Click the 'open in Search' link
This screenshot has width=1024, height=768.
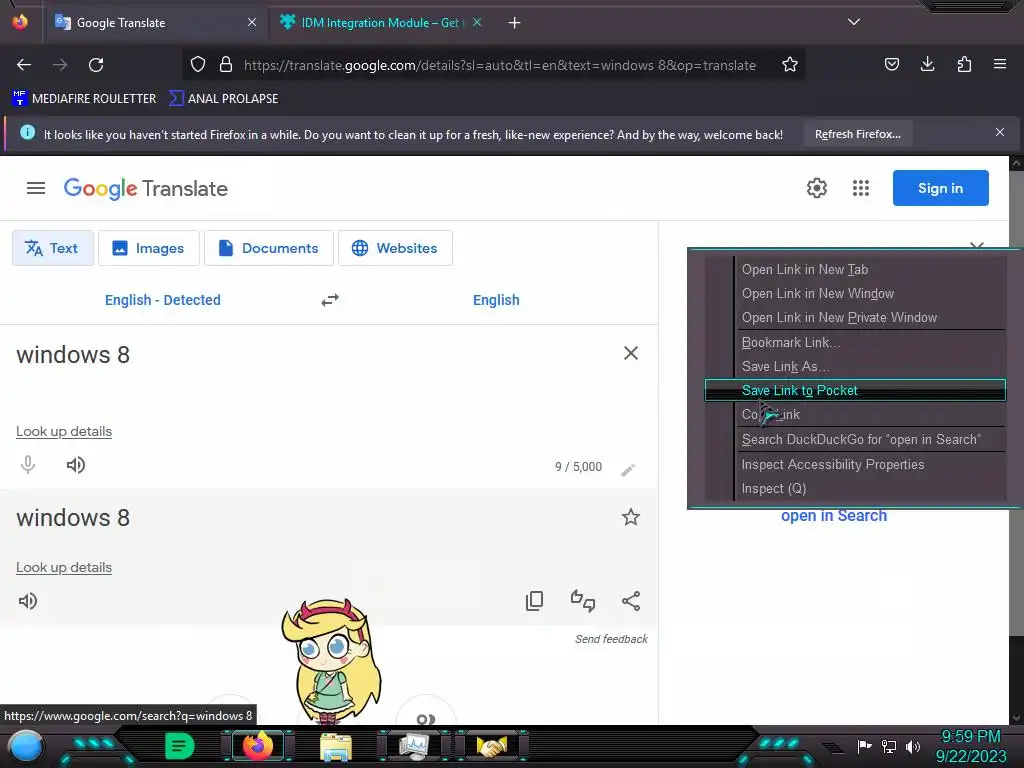coord(834,516)
